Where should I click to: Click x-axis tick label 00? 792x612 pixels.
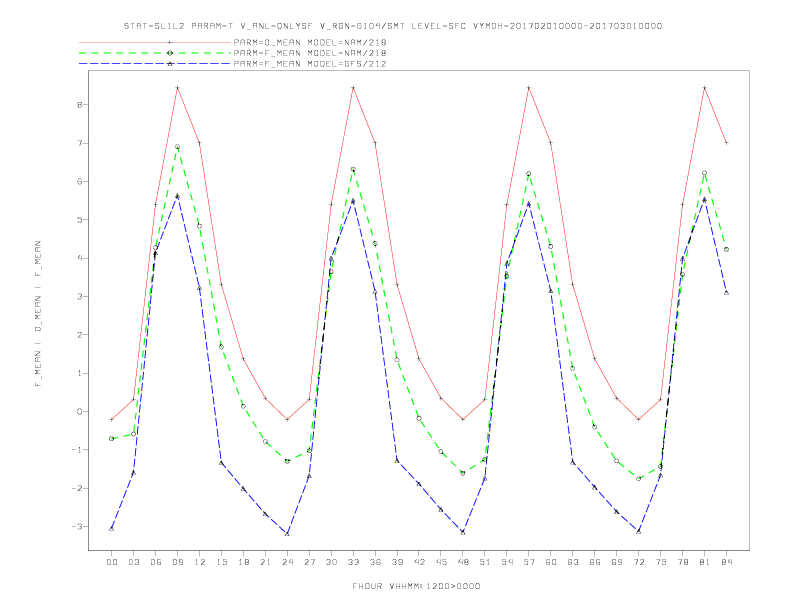click(112, 562)
